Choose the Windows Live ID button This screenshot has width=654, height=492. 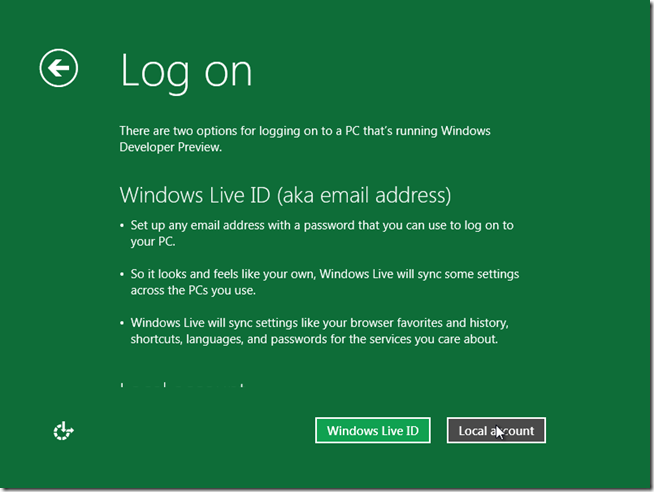click(372, 430)
